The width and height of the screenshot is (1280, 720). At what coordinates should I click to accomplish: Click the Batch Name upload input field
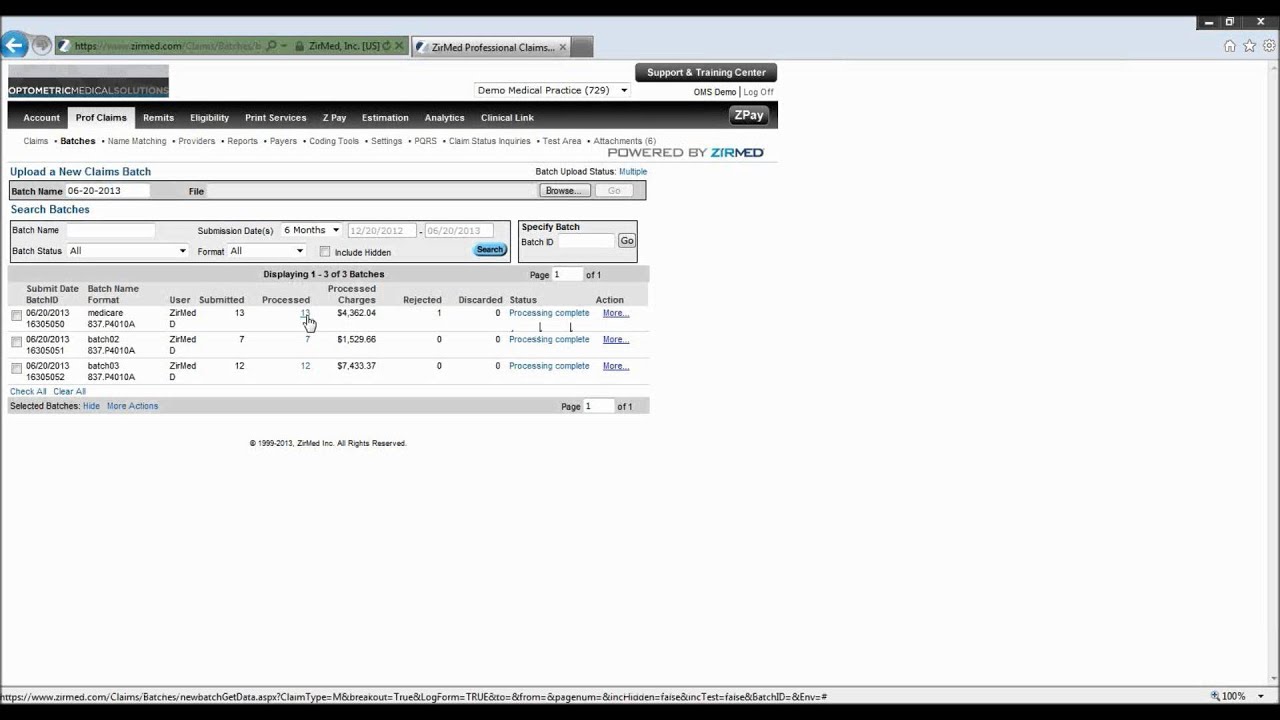[x=108, y=190]
